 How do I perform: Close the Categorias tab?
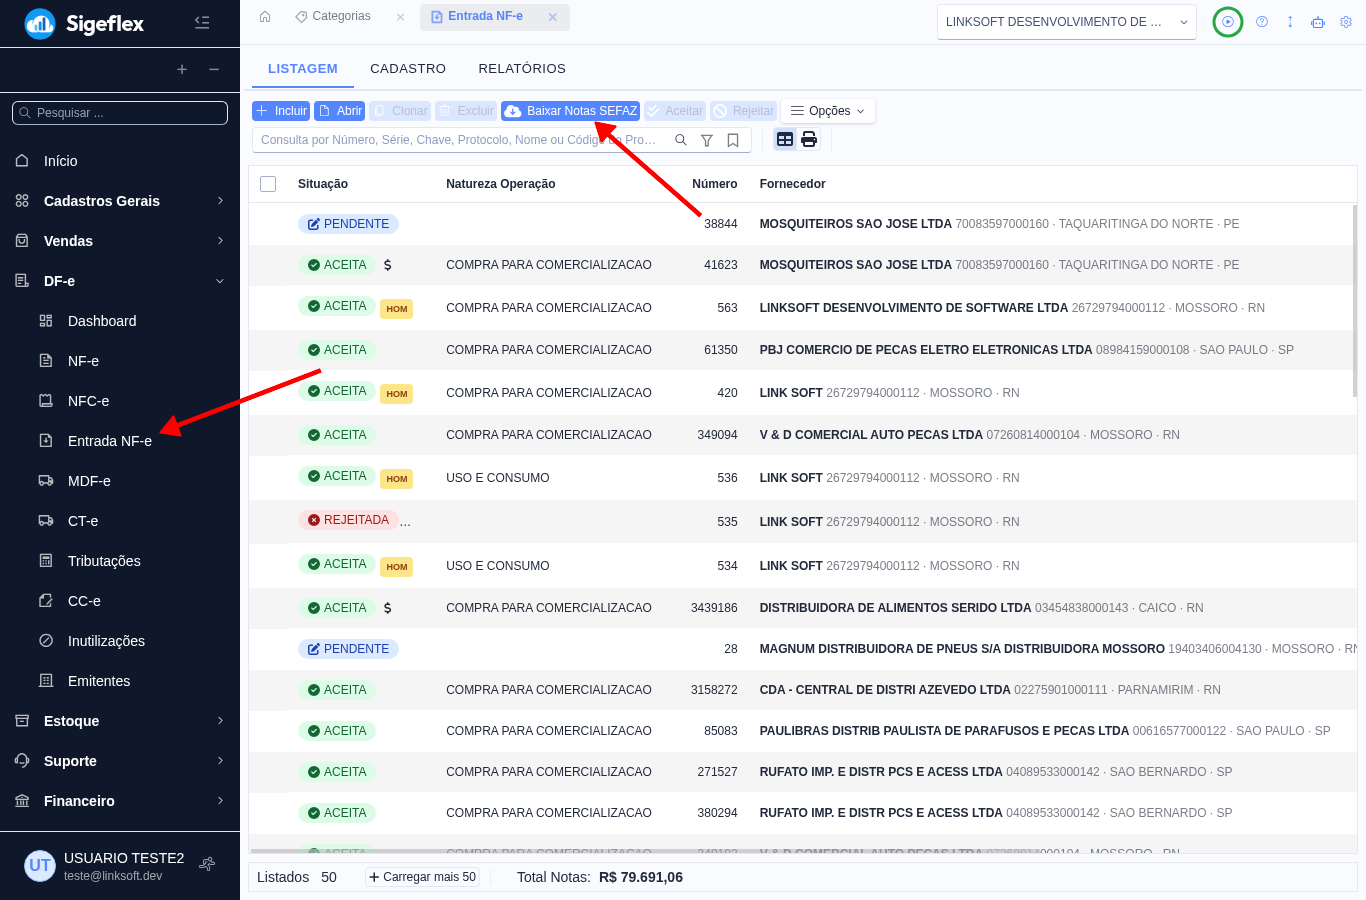pos(400,17)
